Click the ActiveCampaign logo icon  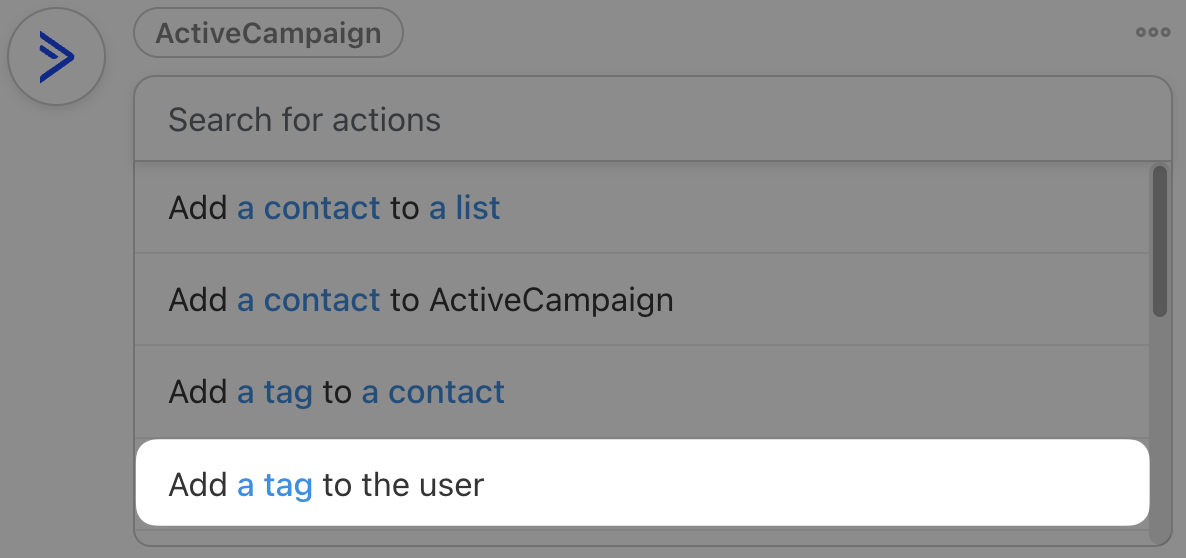(x=56, y=57)
